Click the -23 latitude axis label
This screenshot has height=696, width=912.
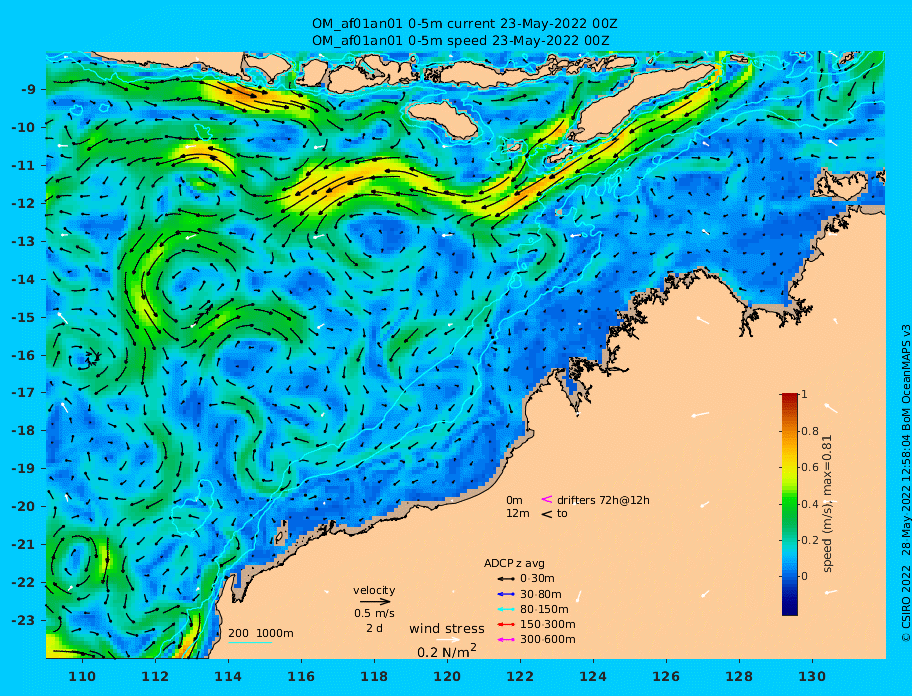[24, 620]
